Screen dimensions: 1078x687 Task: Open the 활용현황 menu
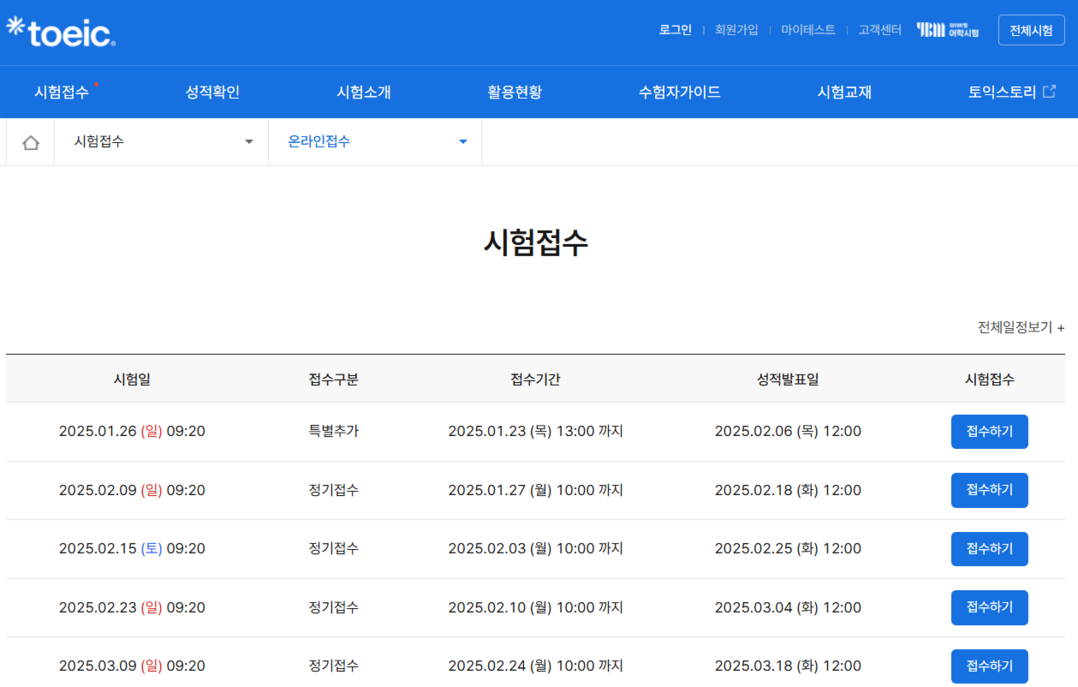click(x=514, y=92)
